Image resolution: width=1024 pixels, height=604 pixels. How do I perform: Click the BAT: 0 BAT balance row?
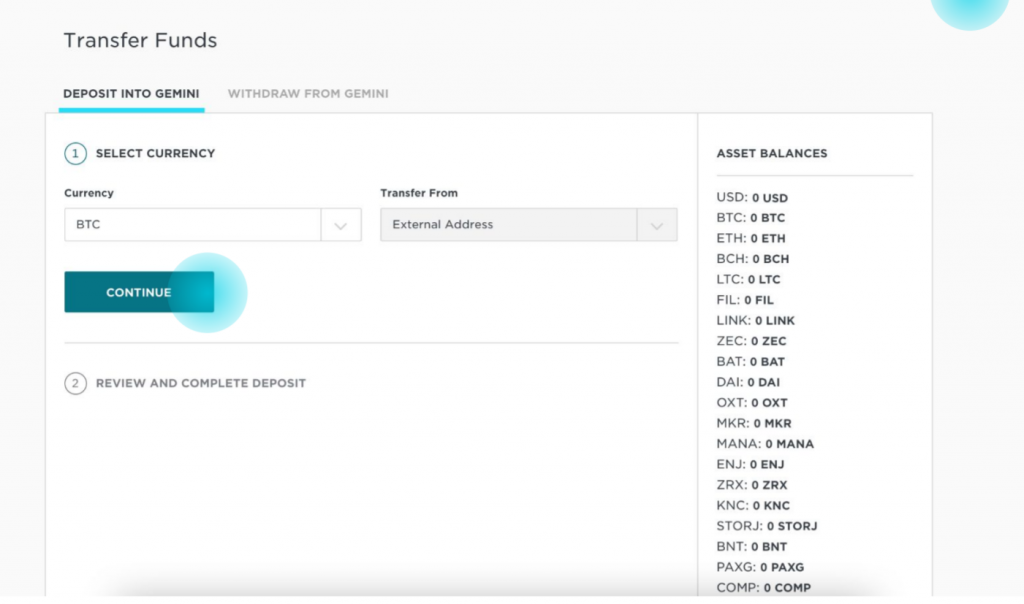point(751,362)
